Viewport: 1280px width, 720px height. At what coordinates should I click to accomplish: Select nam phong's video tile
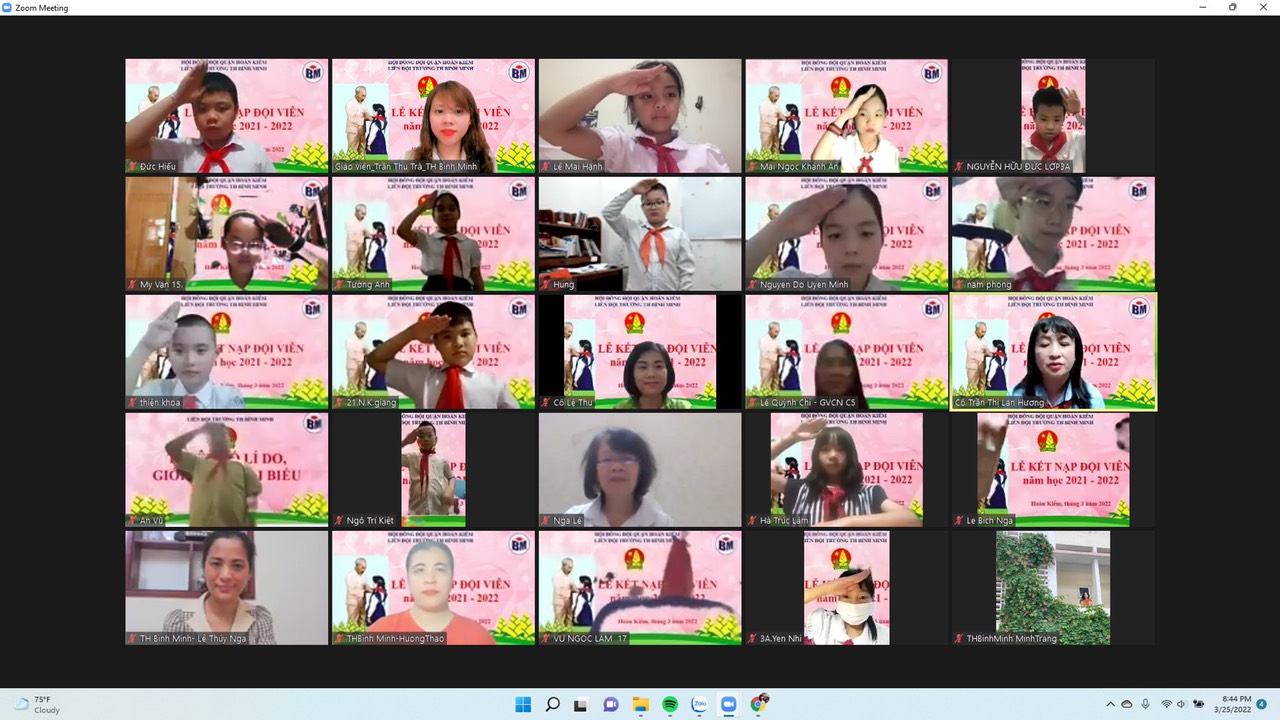tap(1053, 234)
